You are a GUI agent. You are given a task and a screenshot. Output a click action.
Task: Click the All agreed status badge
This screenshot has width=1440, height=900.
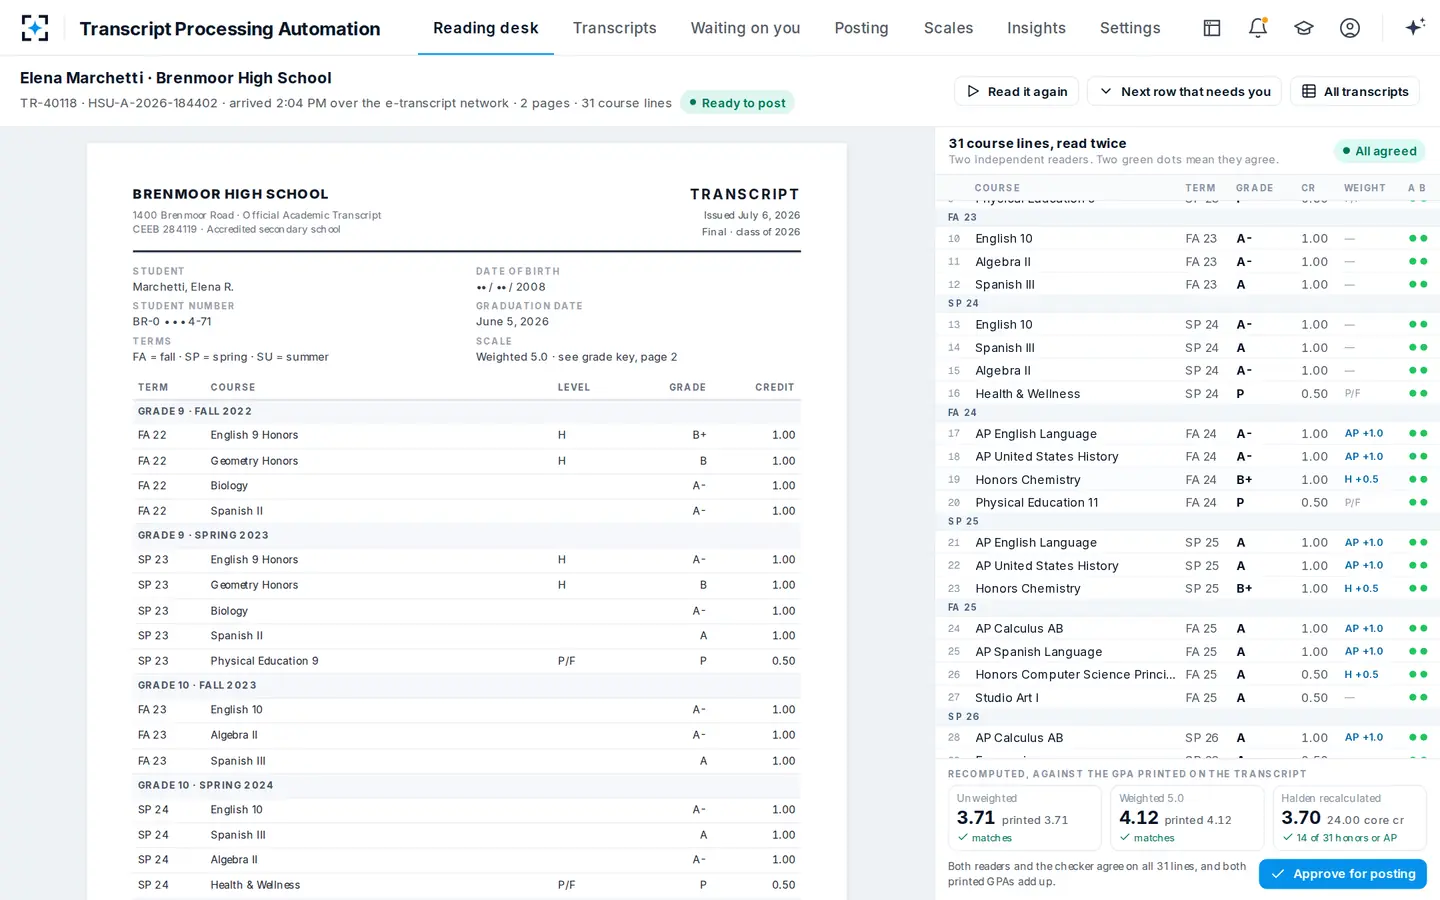coord(1379,151)
